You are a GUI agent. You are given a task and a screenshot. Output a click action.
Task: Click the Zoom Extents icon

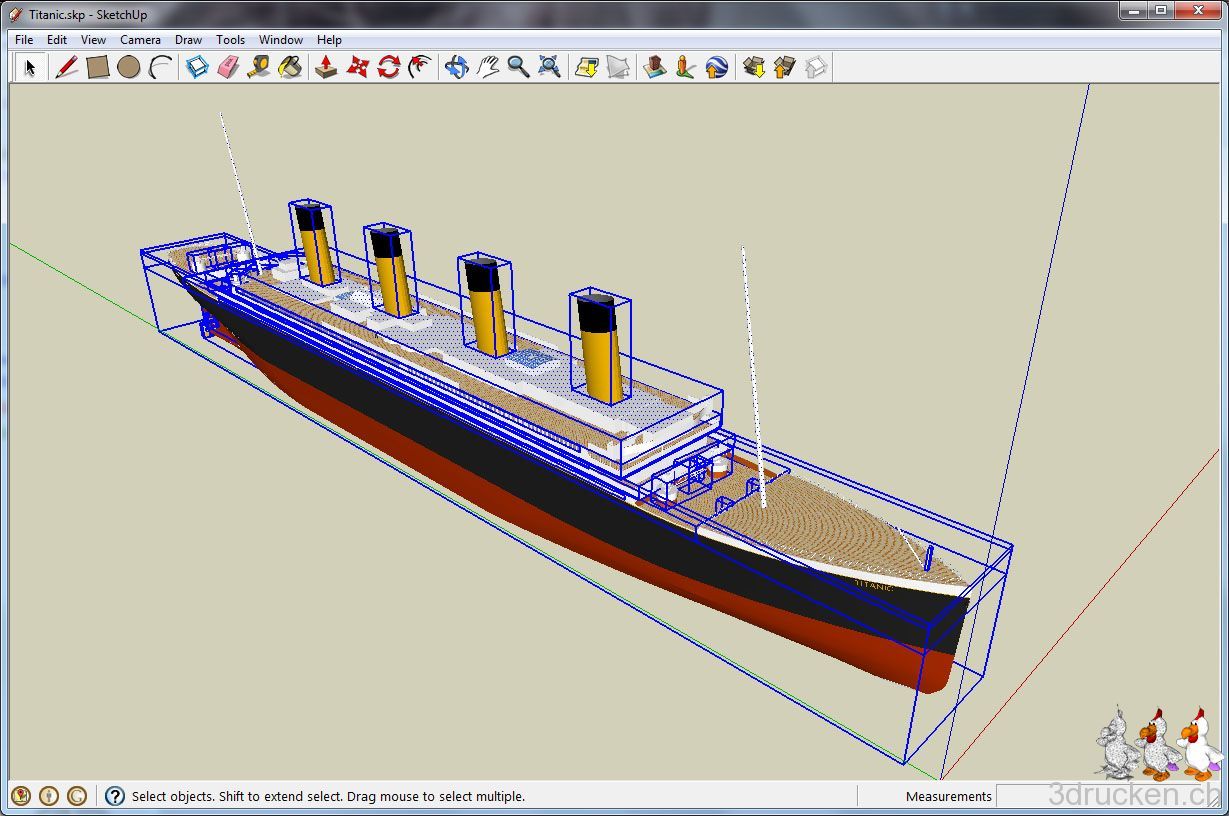pyautogui.click(x=549, y=67)
